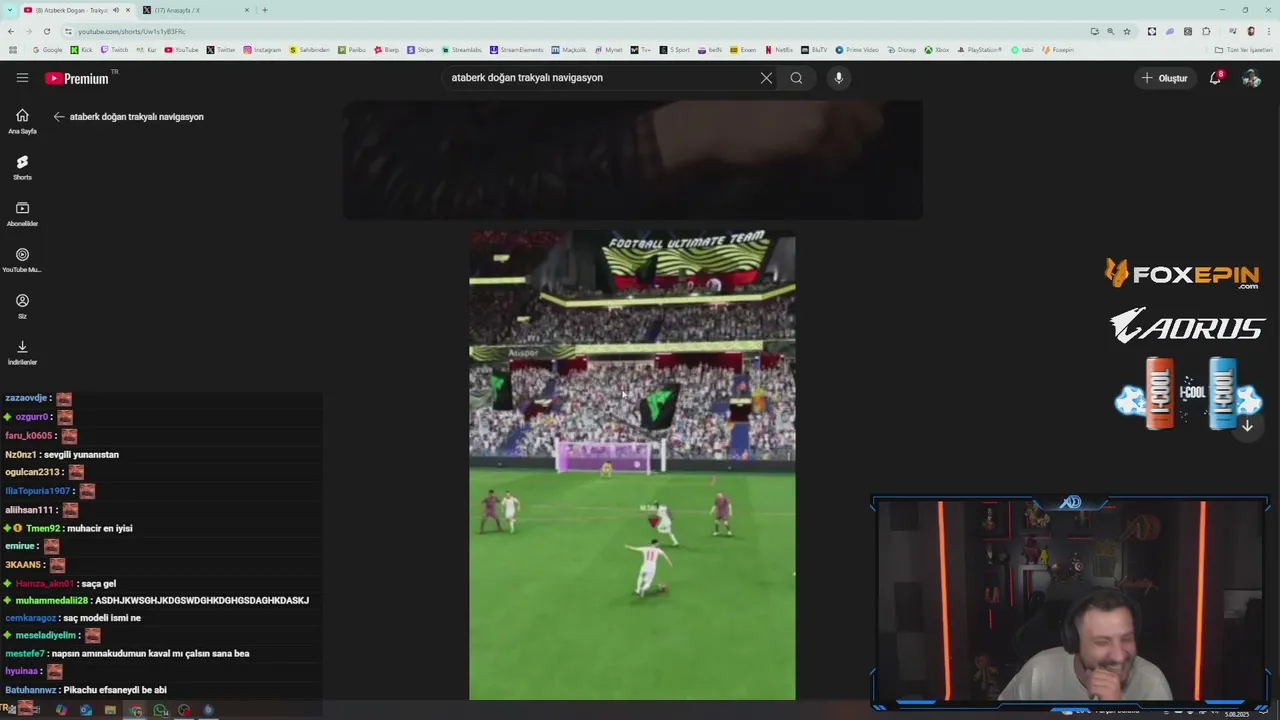Open WhatsApp from taskbar
The image size is (1280, 720).
160,710
